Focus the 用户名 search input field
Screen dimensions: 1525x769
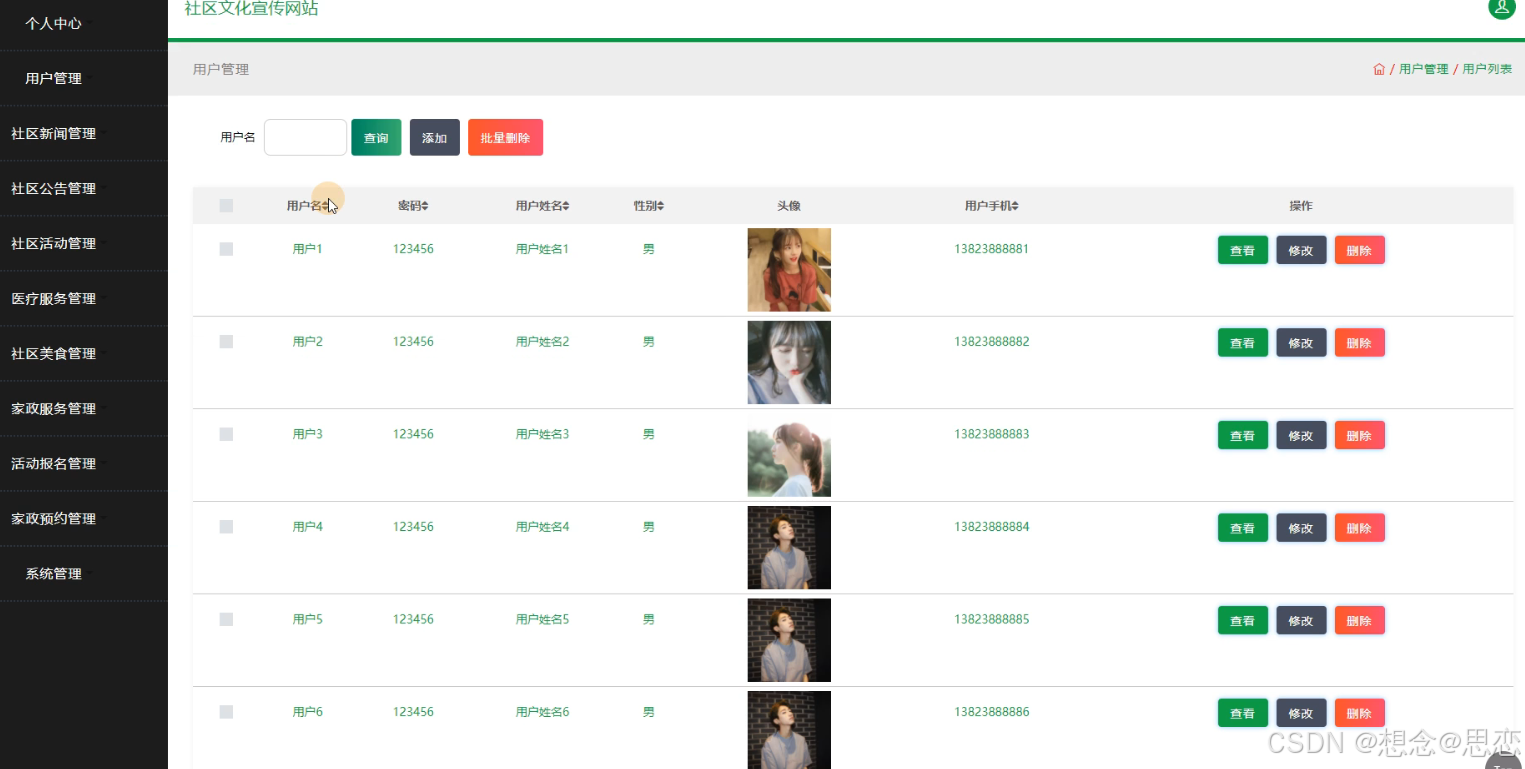[x=305, y=138]
